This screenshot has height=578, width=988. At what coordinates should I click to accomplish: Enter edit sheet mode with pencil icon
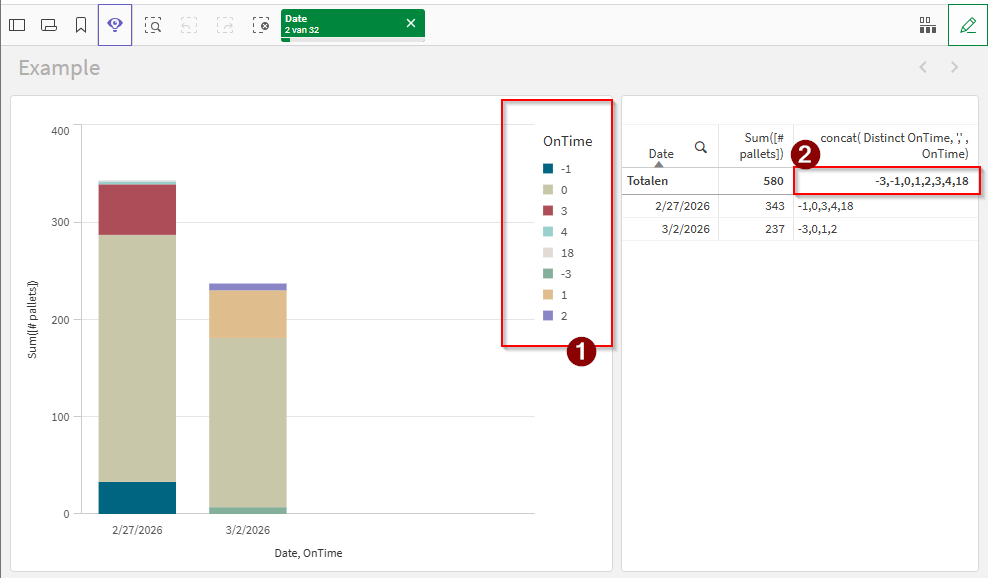point(968,25)
